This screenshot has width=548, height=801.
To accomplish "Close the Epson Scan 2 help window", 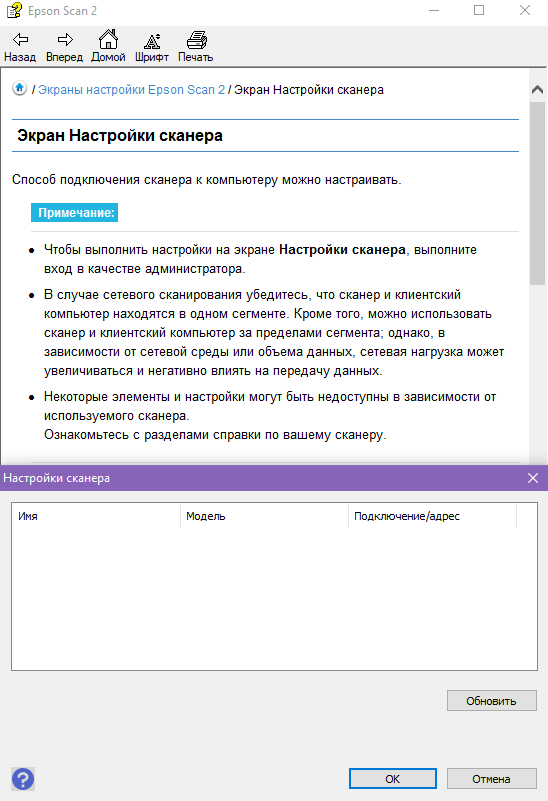I will pos(525,10).
